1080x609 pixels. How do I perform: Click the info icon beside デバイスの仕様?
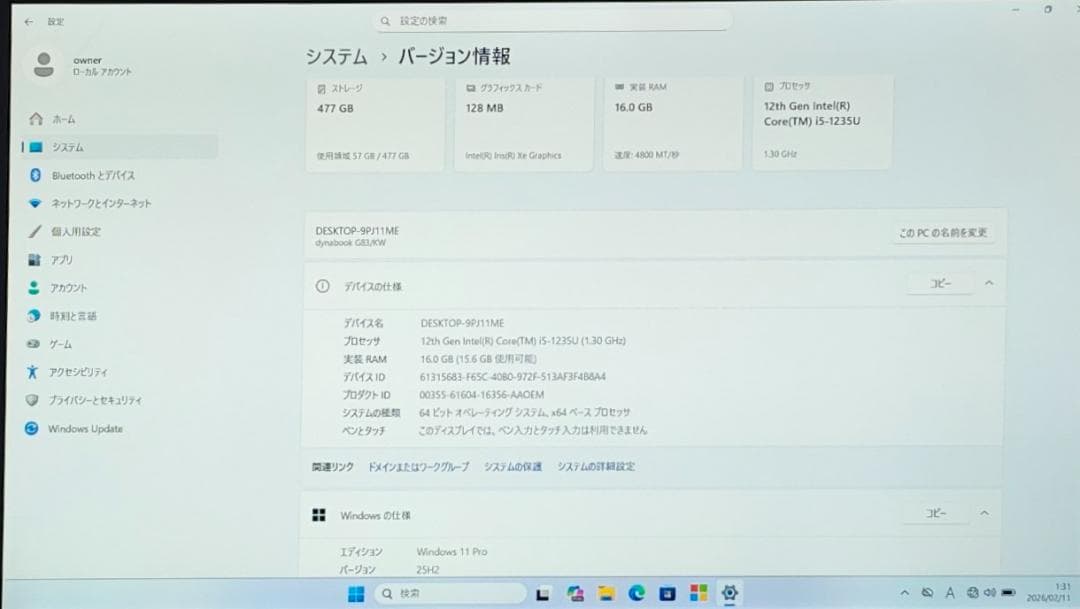coord(320,284)
